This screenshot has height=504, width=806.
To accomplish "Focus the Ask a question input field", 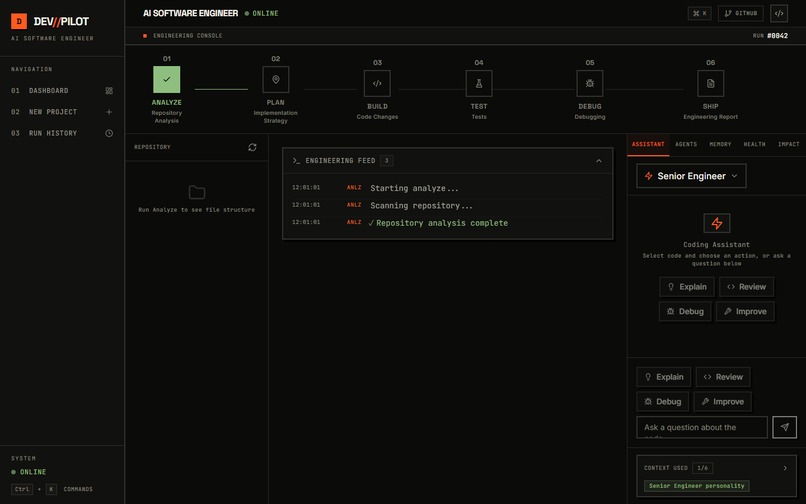I will pyautogui.click(x=702, y=427).
